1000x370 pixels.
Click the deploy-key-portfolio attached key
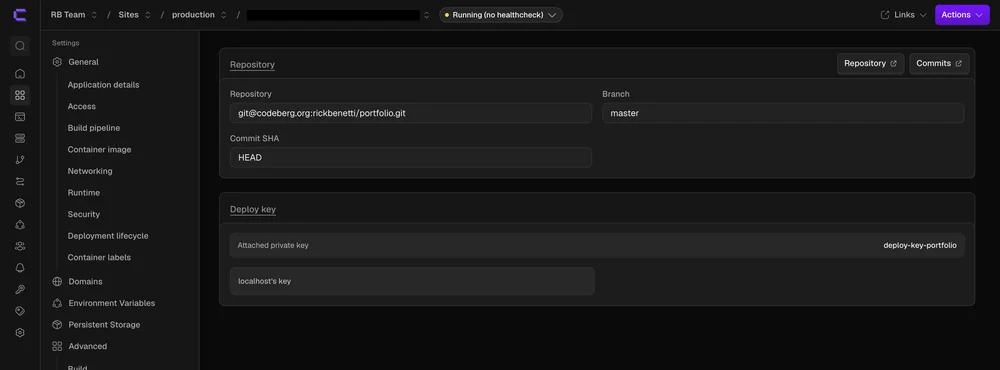[x=920, y=245]
